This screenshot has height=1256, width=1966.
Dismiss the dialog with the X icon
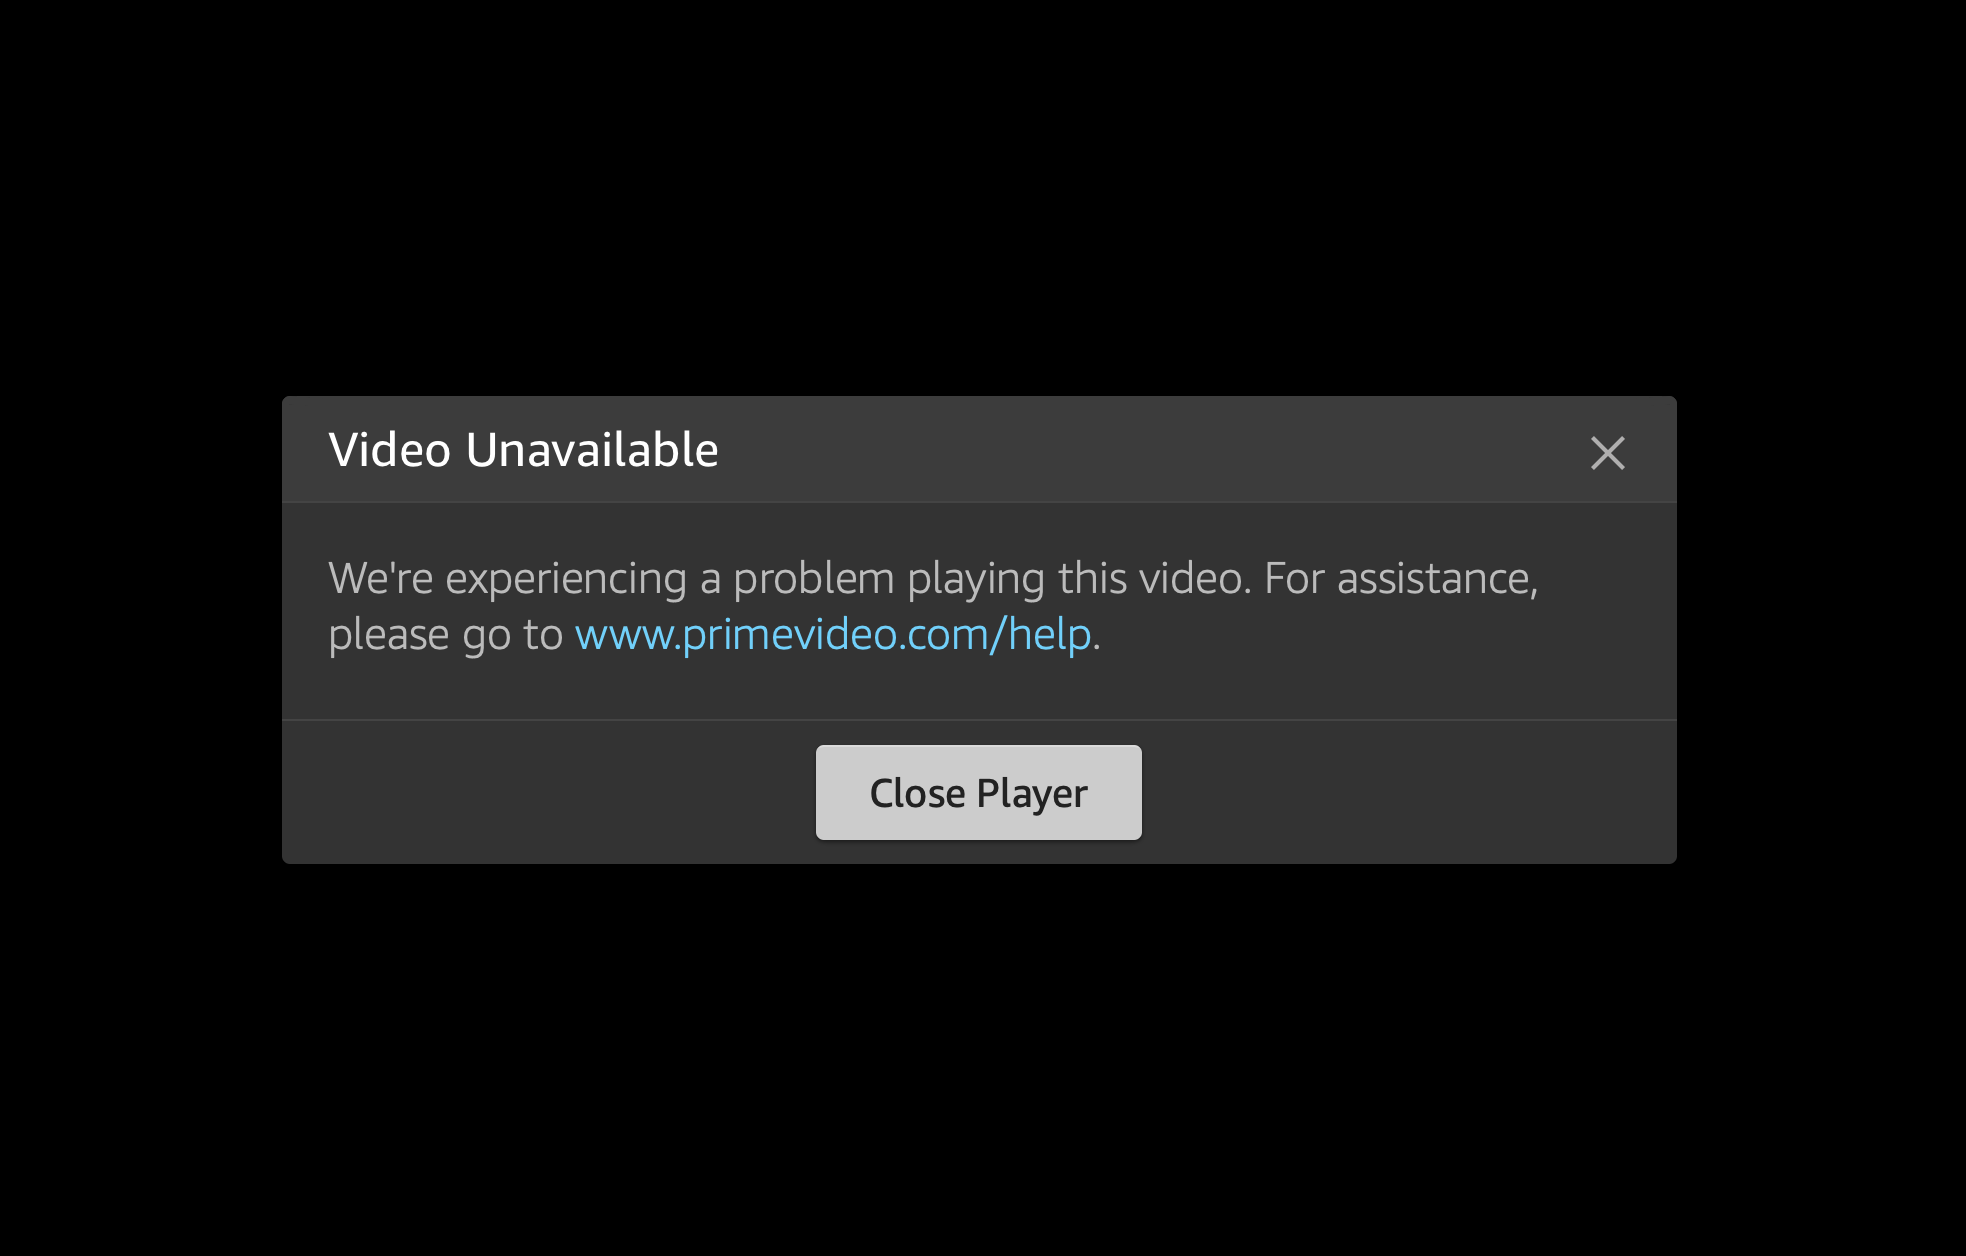pyautogui.click(x=1607, y=453)
